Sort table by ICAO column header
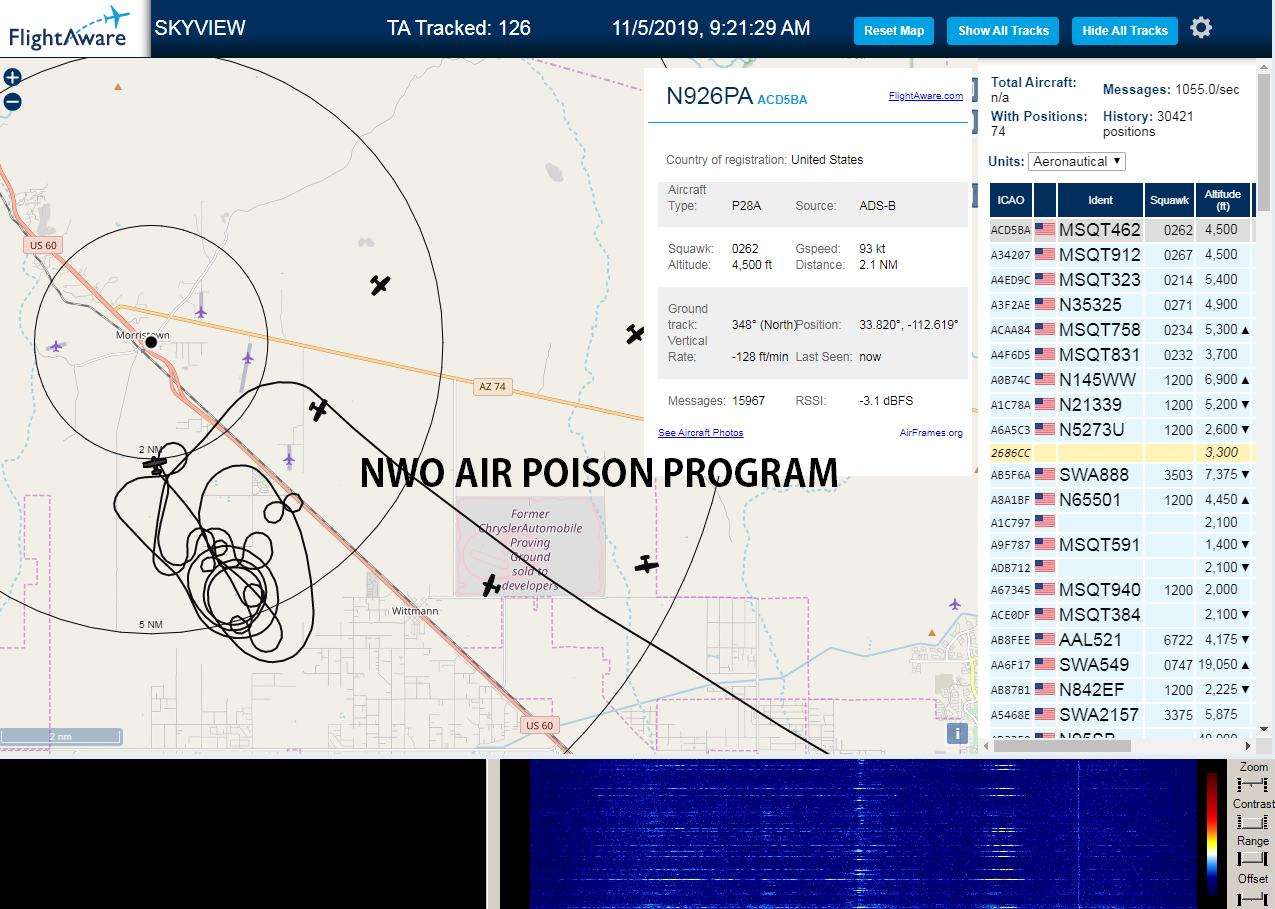Viewport: 1275px width, 909px height. click(1011, 200)
